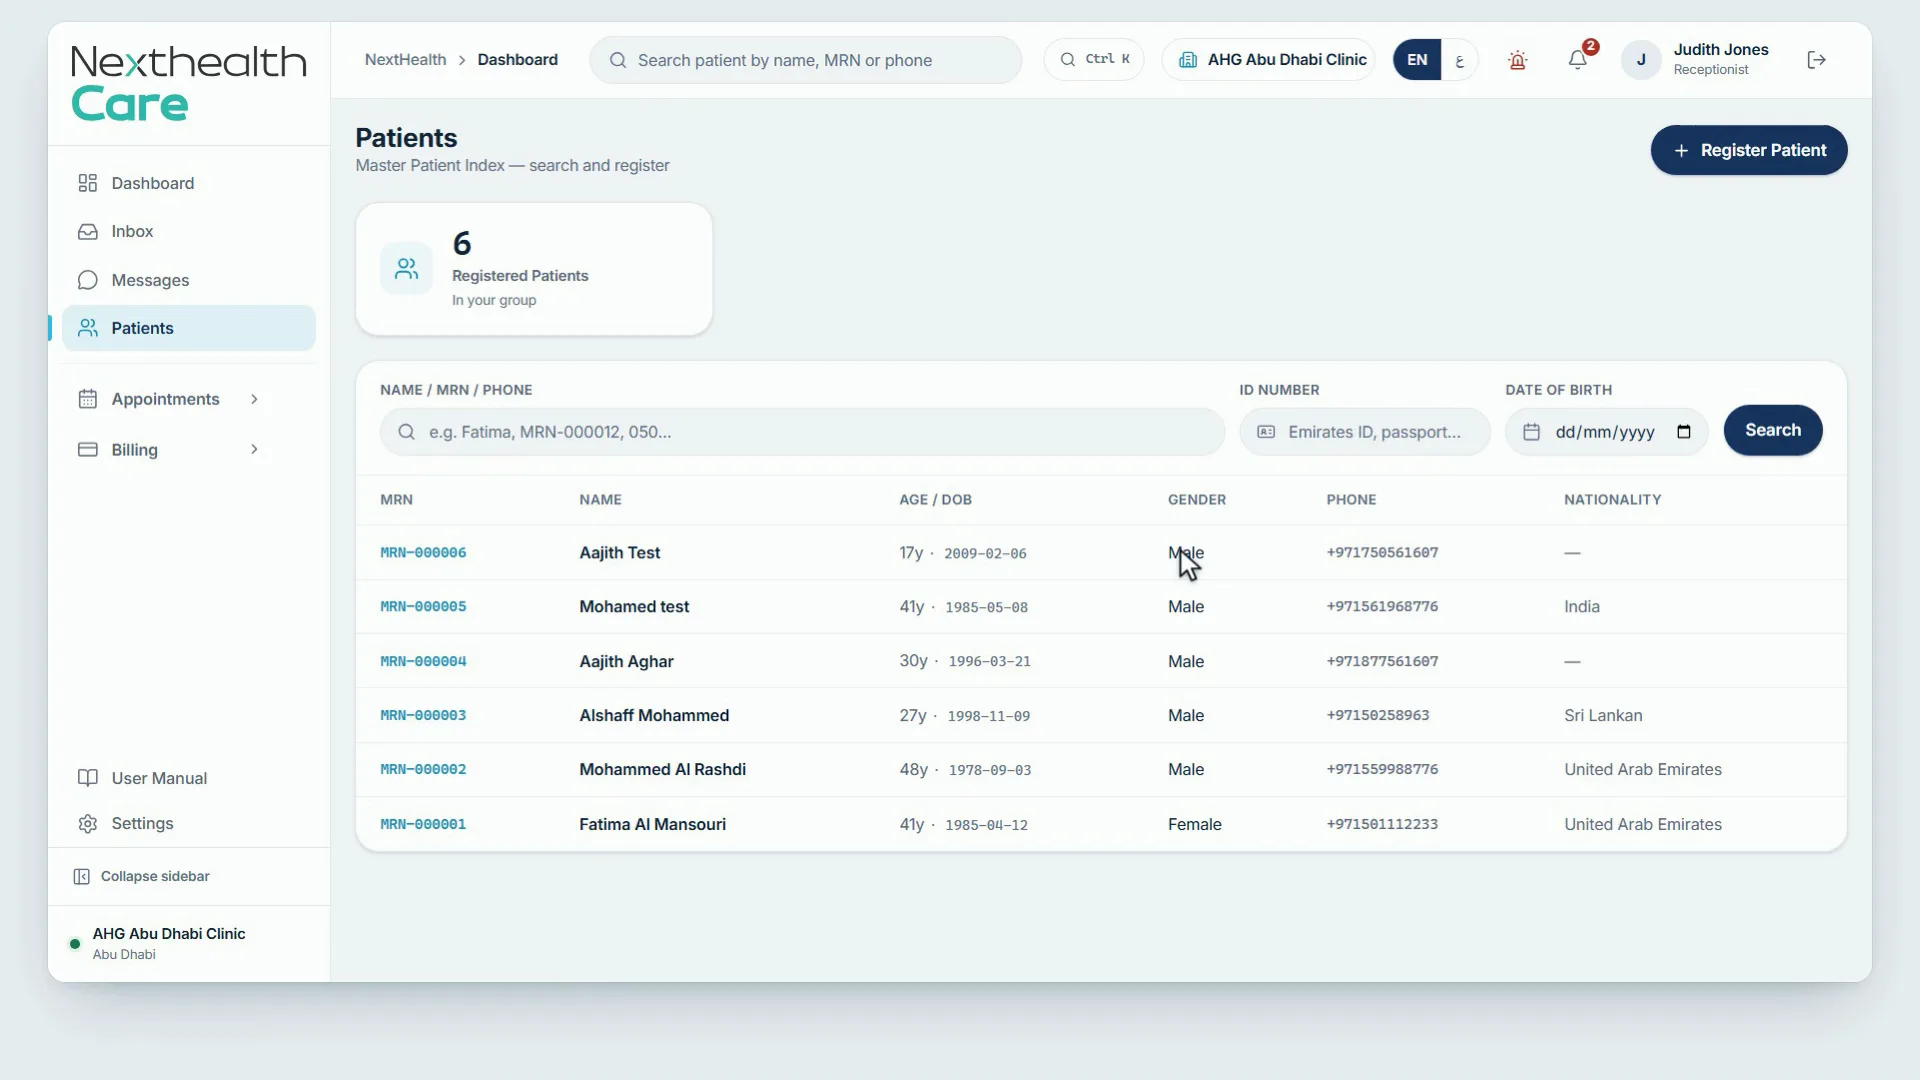
Task: Click the emergency alarm siren icon
Action: [1517, 60]
